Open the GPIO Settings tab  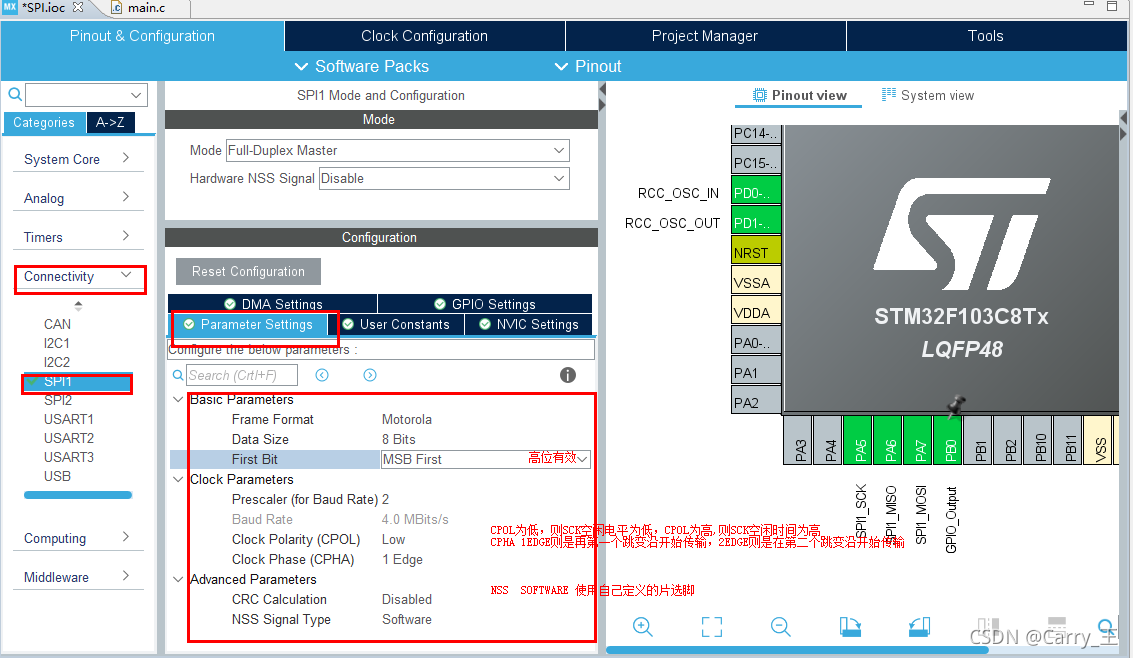(485, 303)
